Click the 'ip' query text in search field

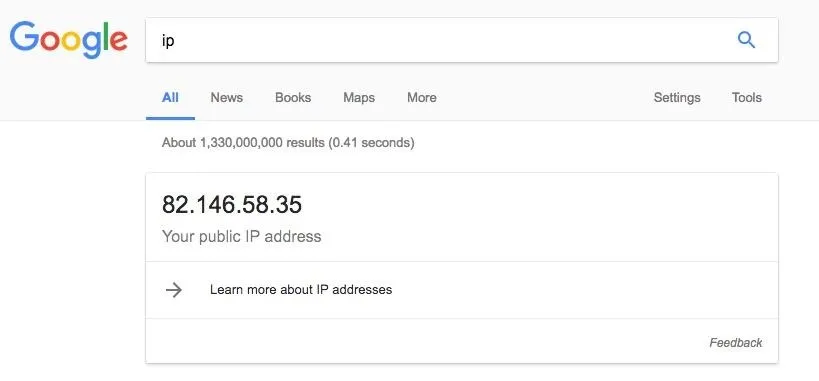168,41
